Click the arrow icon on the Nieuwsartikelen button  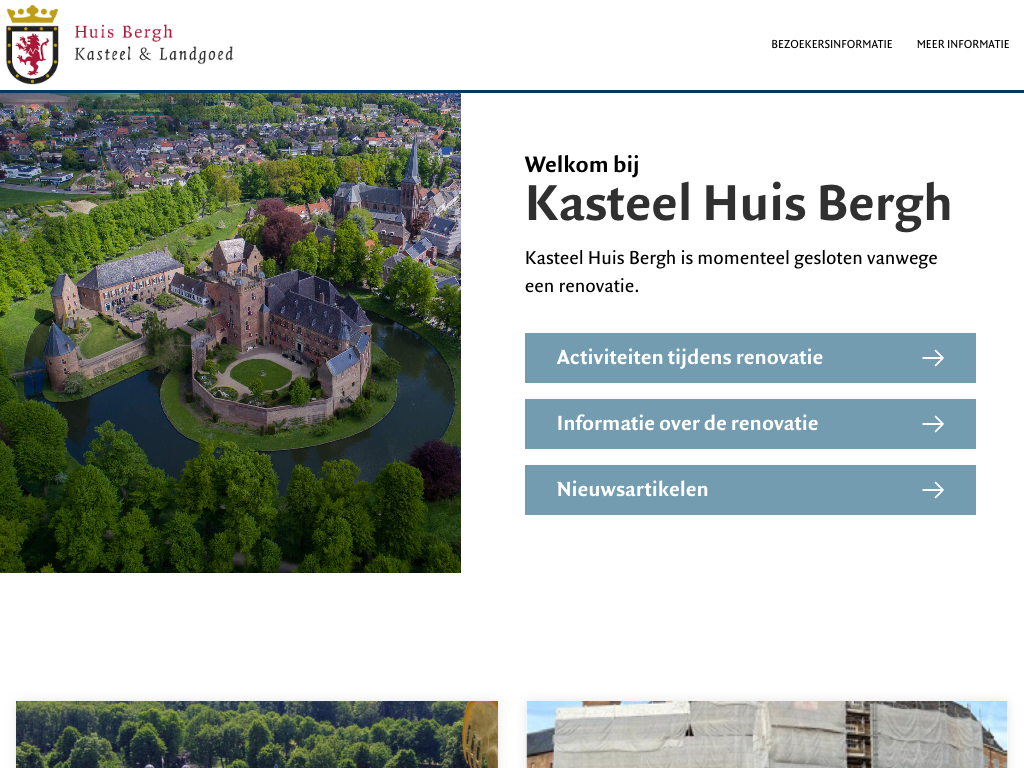932,490
